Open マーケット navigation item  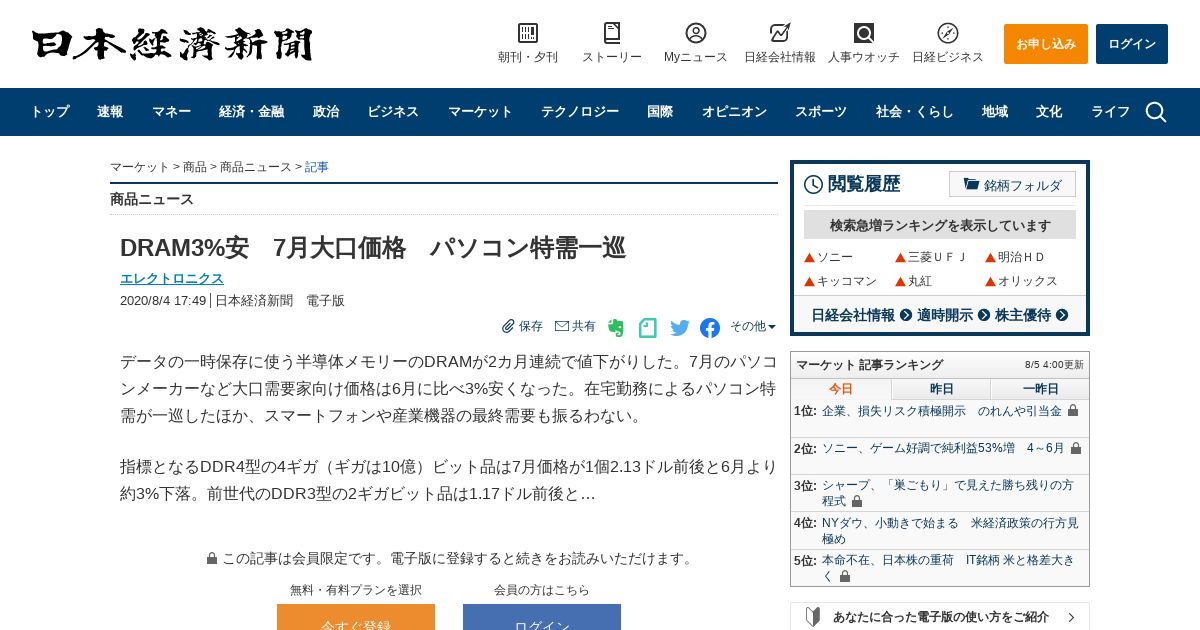click(x=480, y=112)
